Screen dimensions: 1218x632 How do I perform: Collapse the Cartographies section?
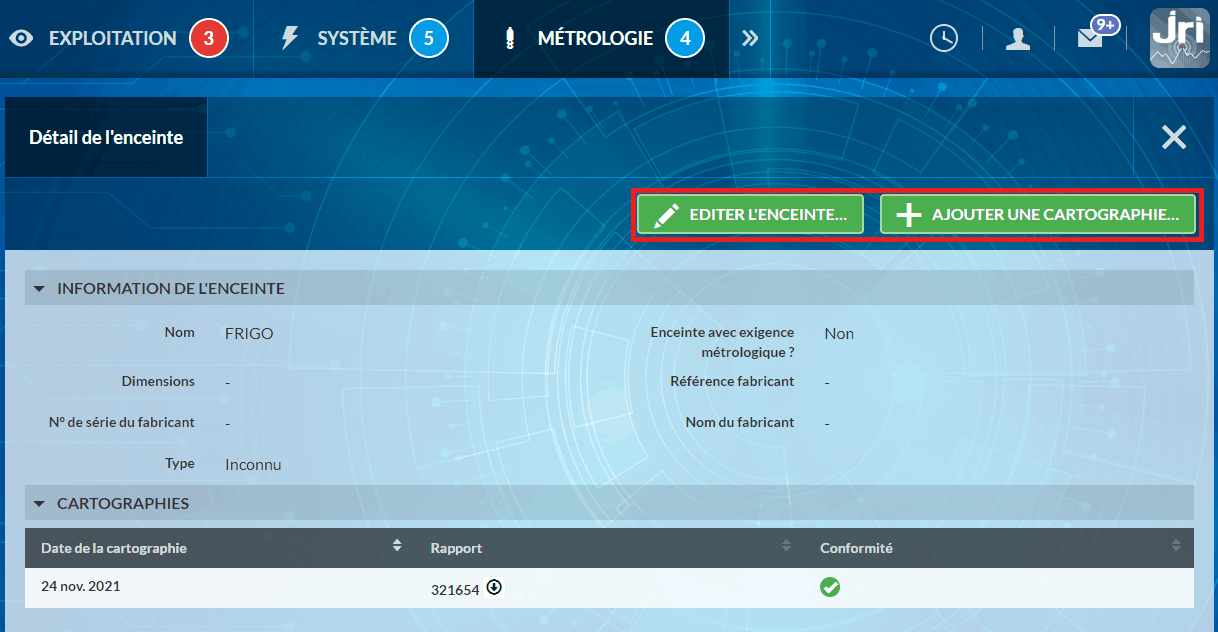39,504
